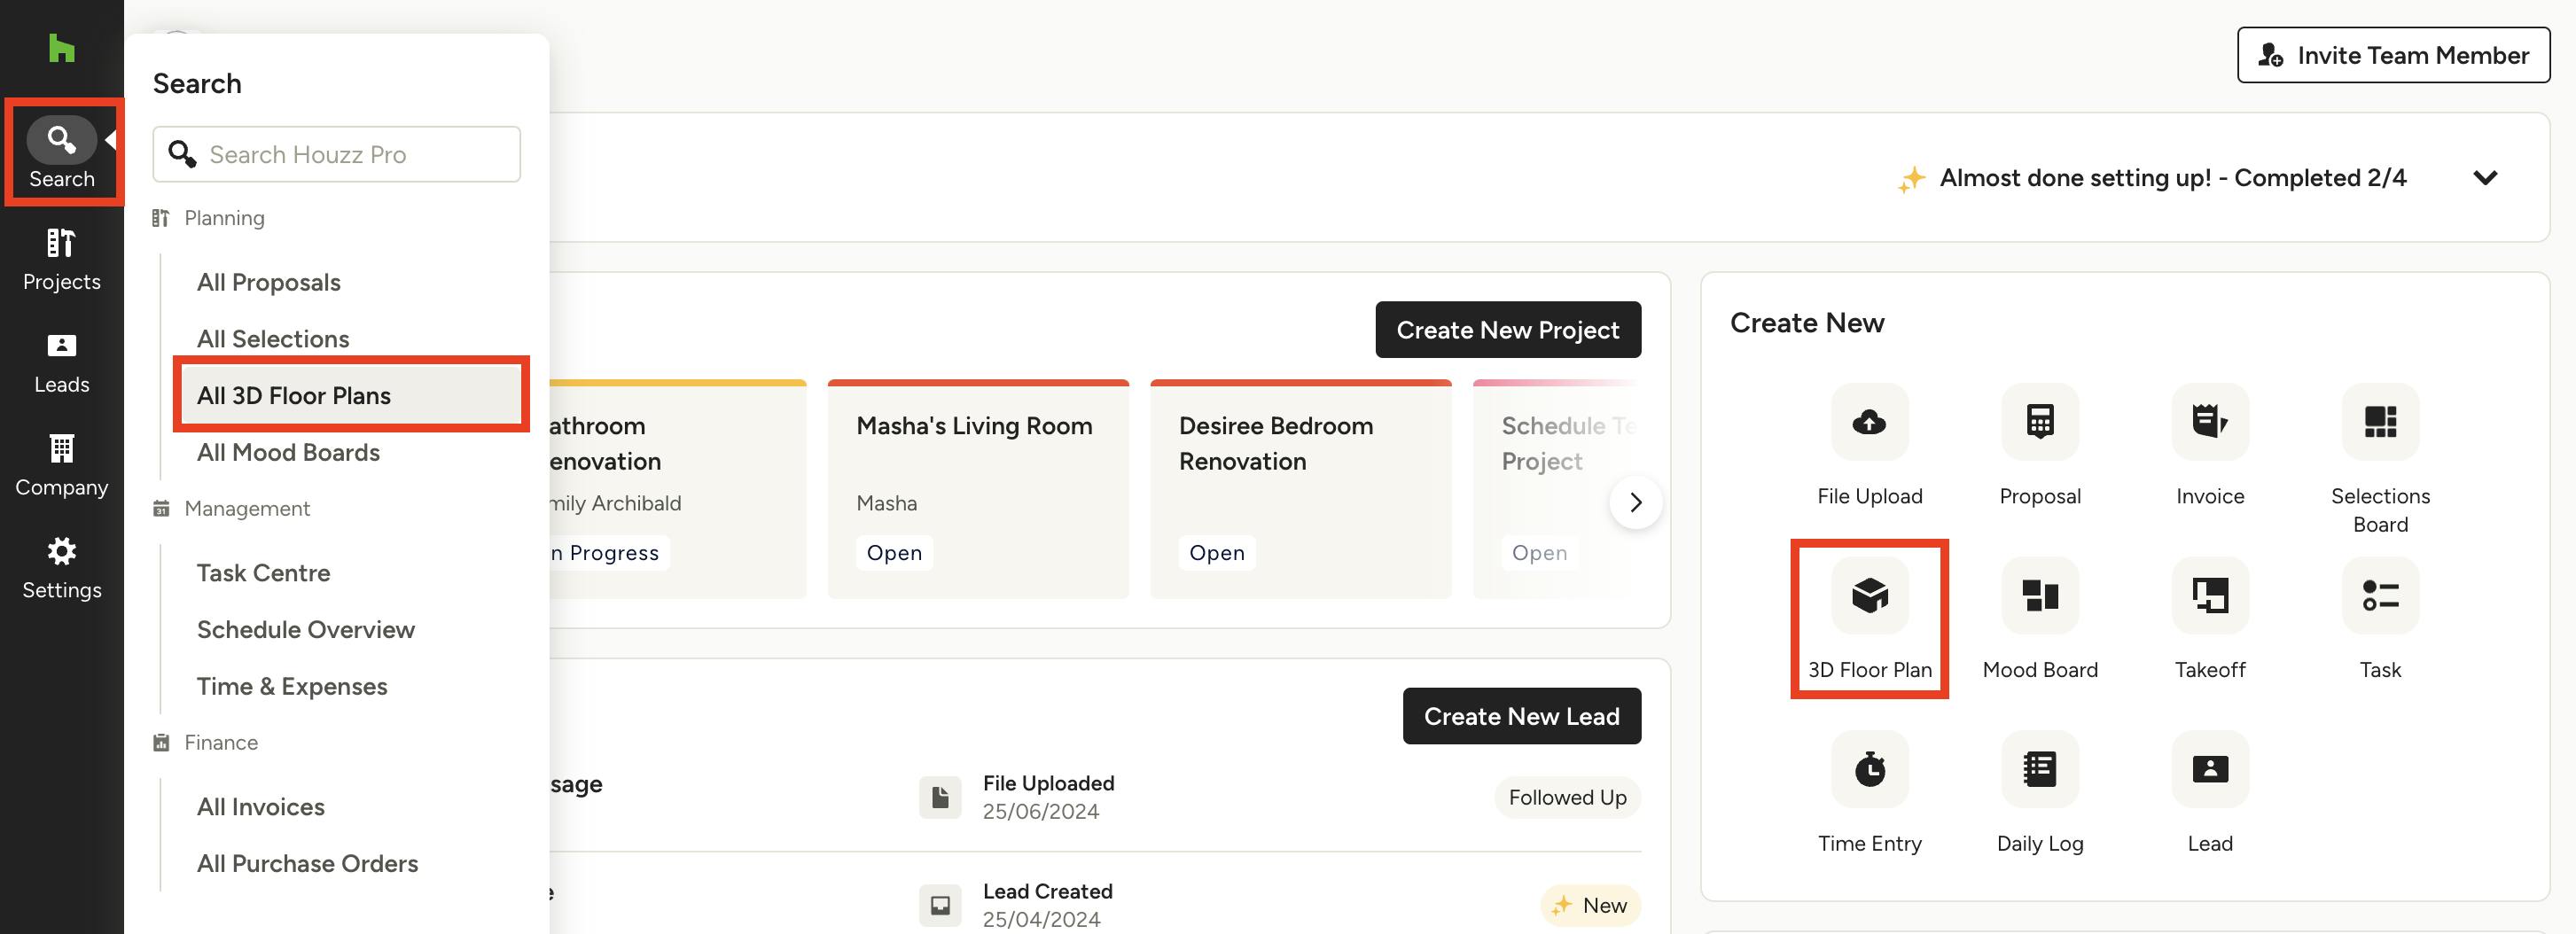Open All Invoices

(260, 807)
